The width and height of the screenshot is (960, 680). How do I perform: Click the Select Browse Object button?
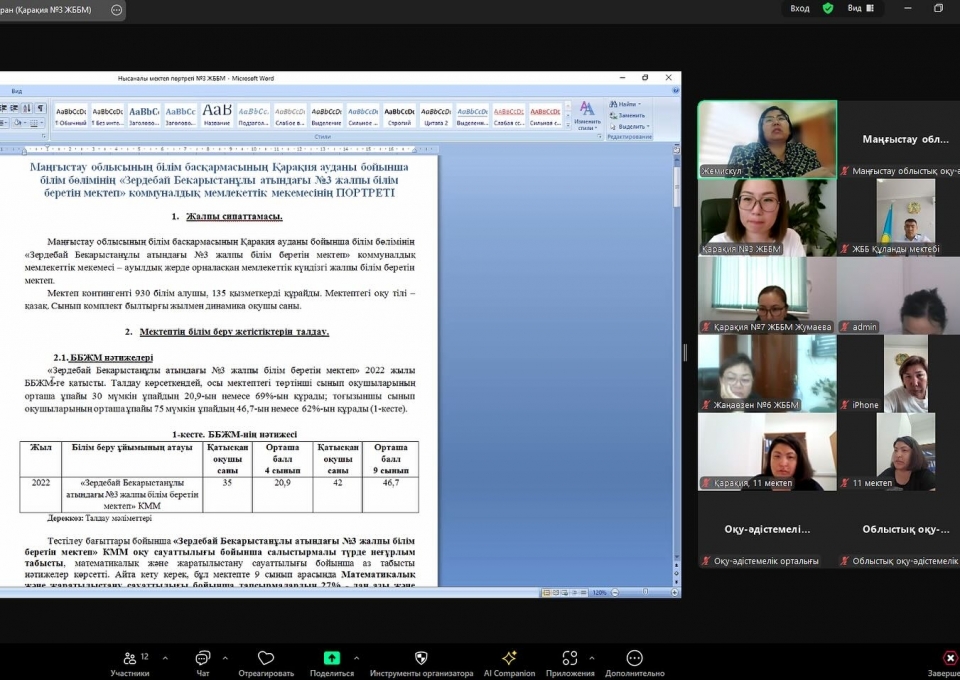point(676,574)
